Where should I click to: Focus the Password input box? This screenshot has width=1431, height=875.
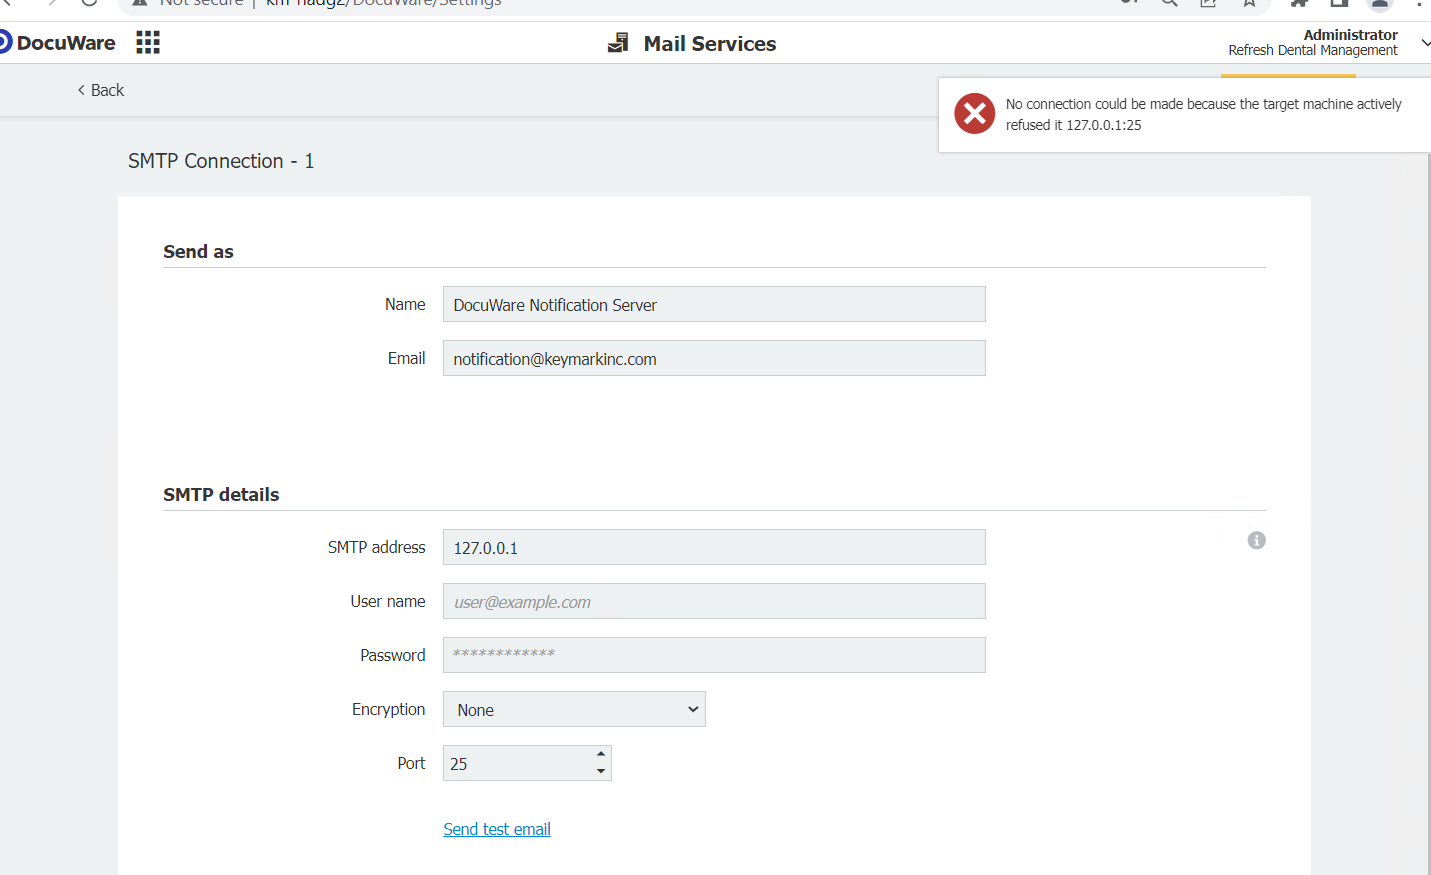(x=713, y=655)
